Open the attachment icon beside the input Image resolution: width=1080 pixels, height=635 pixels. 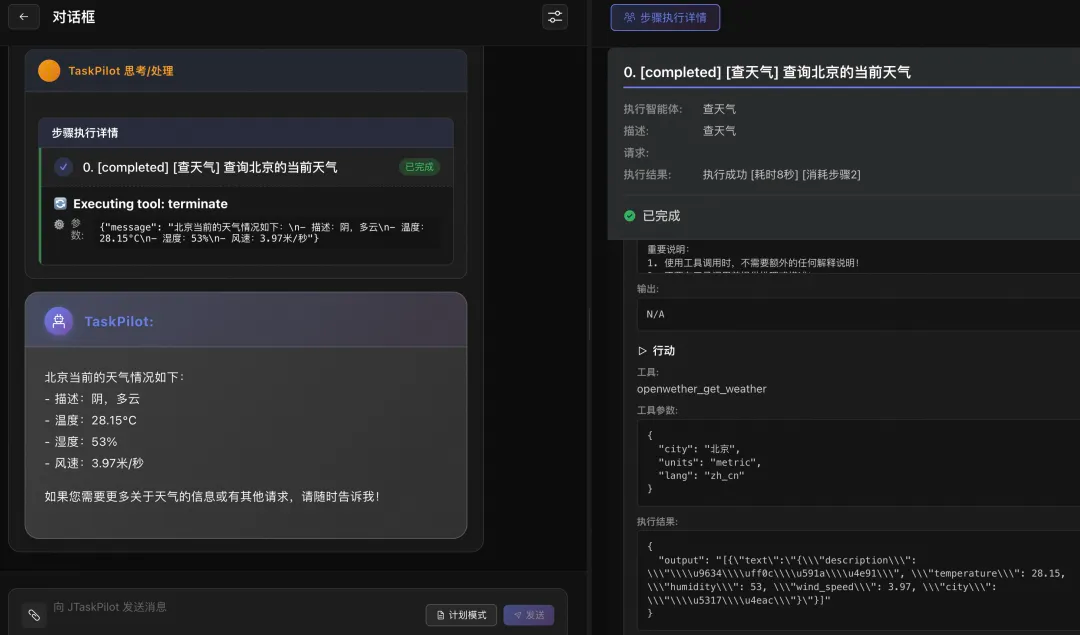click(33, 612)
